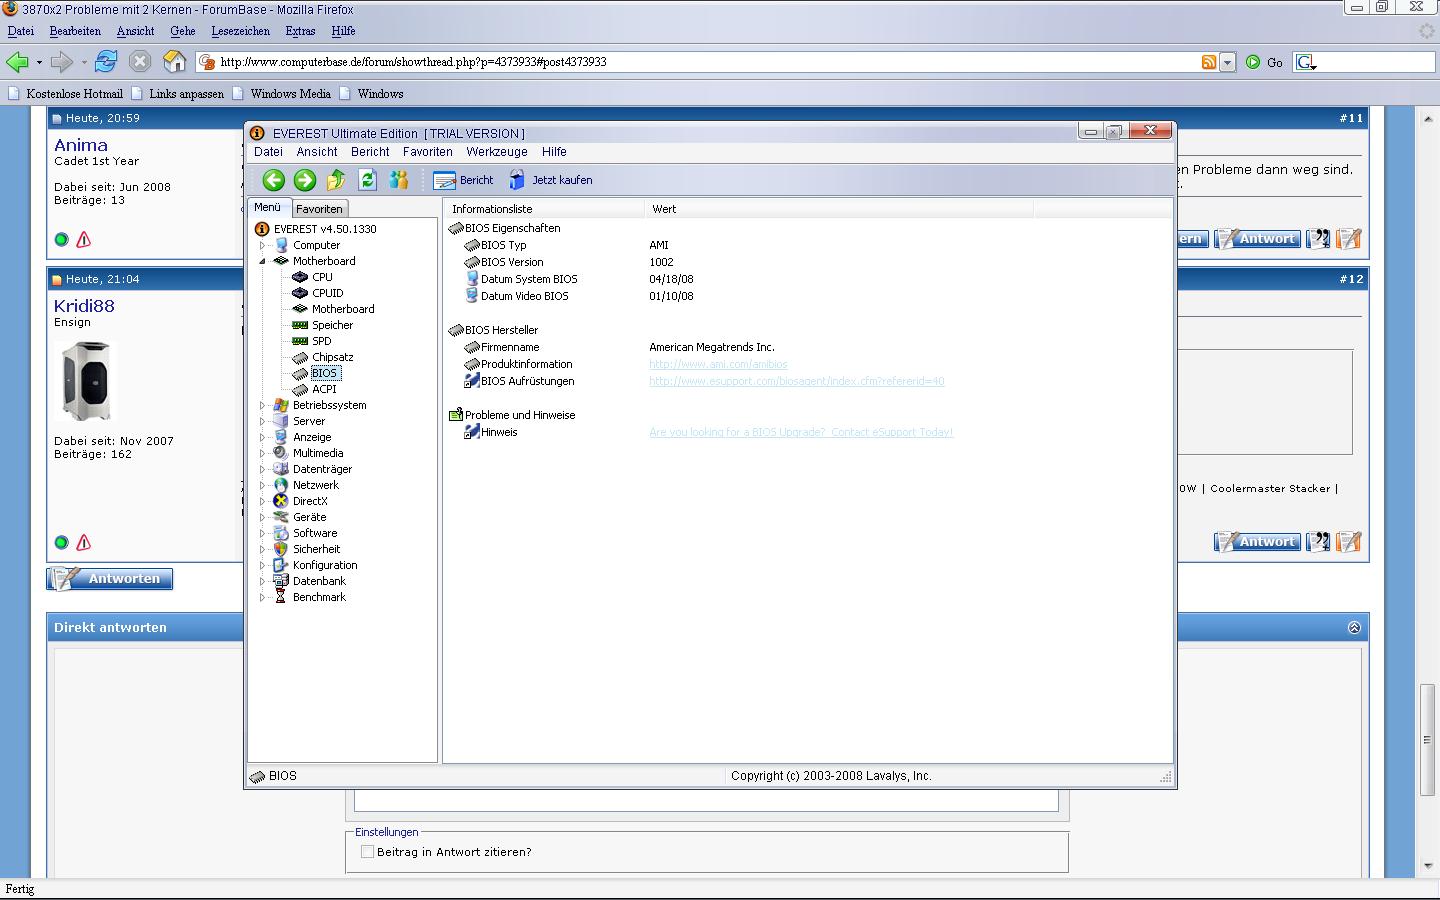Open user profile Kridi88
The image size is (1440, 900).
84,306
